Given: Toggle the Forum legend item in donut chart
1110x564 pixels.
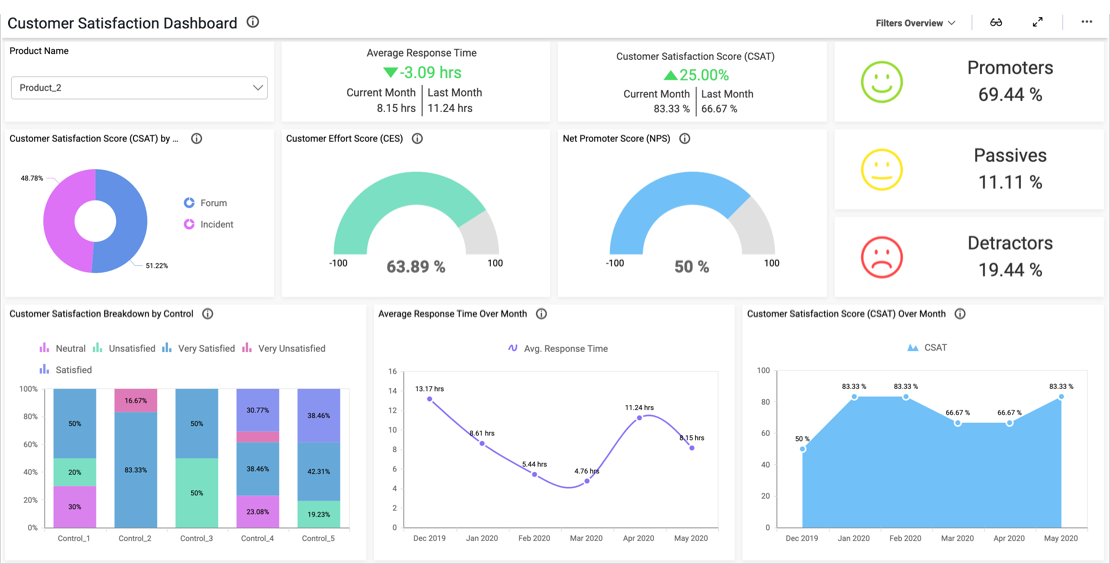Looking at the screenshot, I should click(x=206, y=203).
